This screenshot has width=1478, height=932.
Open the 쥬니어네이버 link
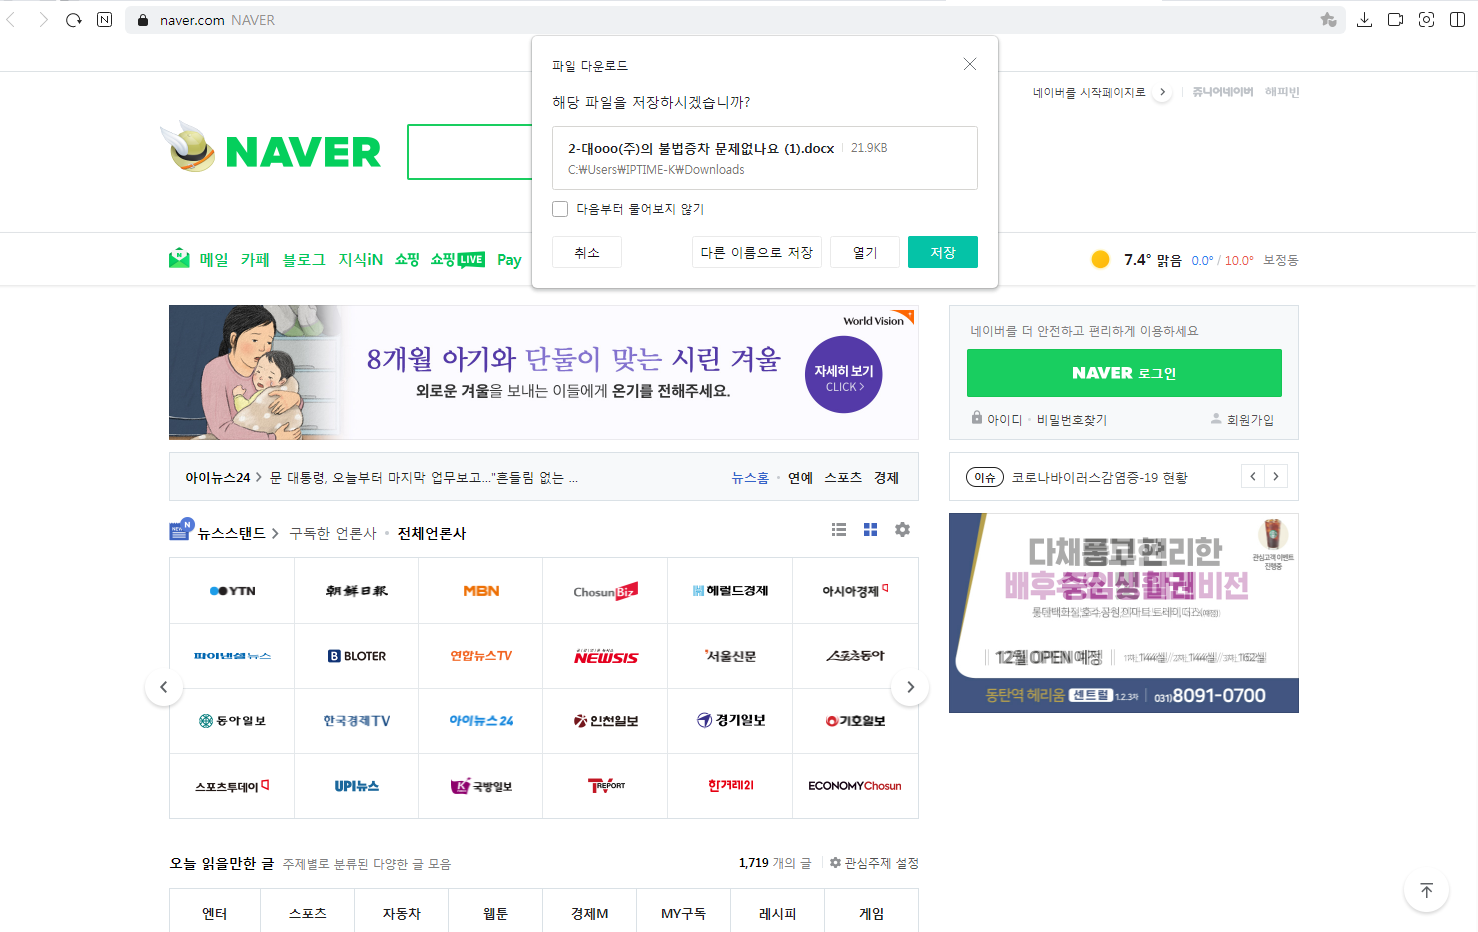(x=1223, y=92)
